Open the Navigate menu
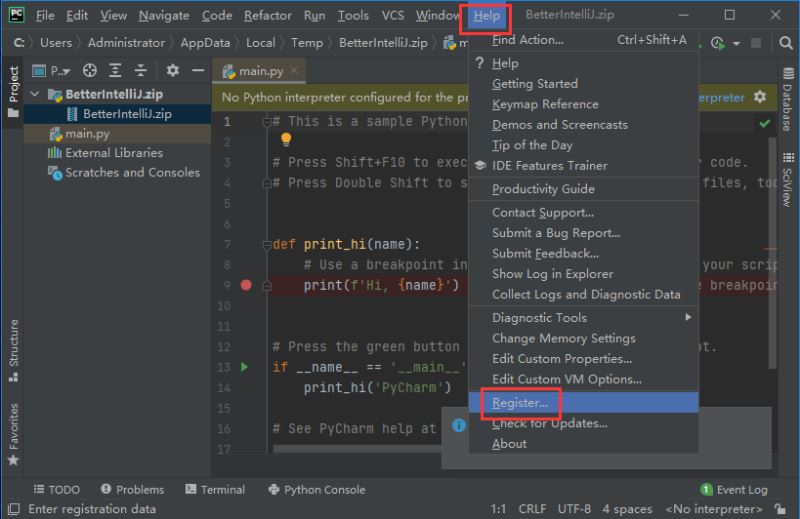Screen dimensions: 800x519 tap(164, 15)
